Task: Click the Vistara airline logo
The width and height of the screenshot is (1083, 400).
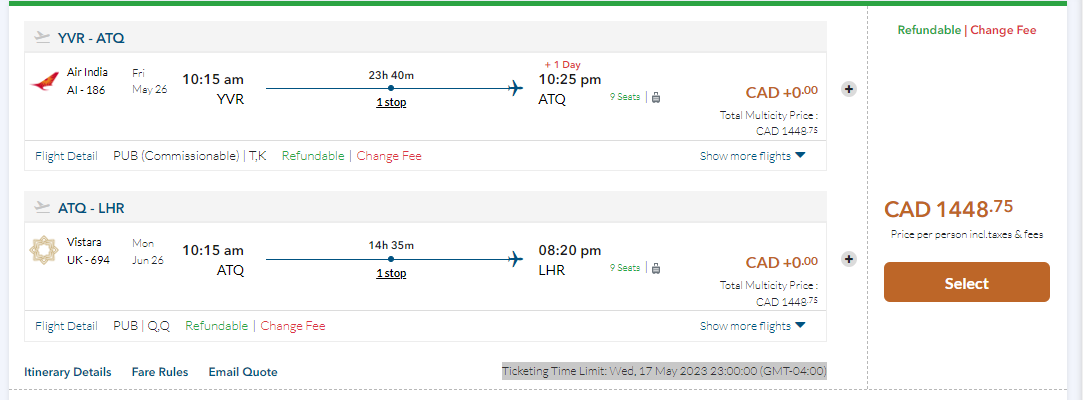Action: pos(45,251)
